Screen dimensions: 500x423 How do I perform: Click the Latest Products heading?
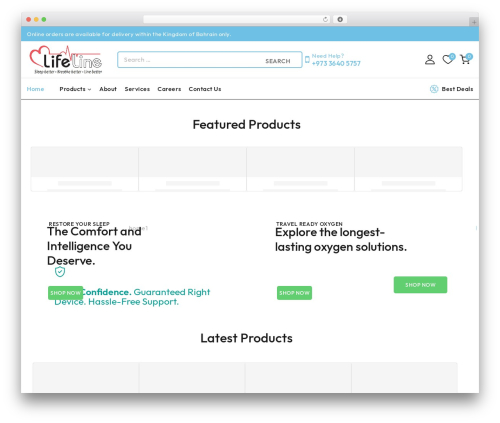(246, 338)
